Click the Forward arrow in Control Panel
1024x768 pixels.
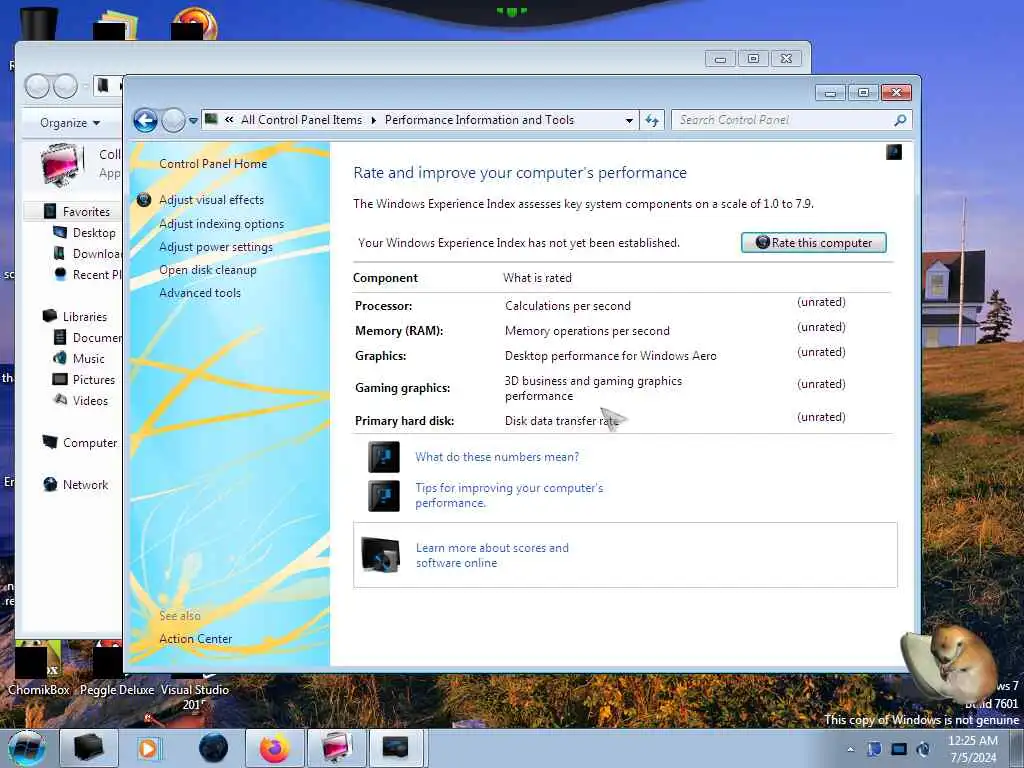[173, 120]
